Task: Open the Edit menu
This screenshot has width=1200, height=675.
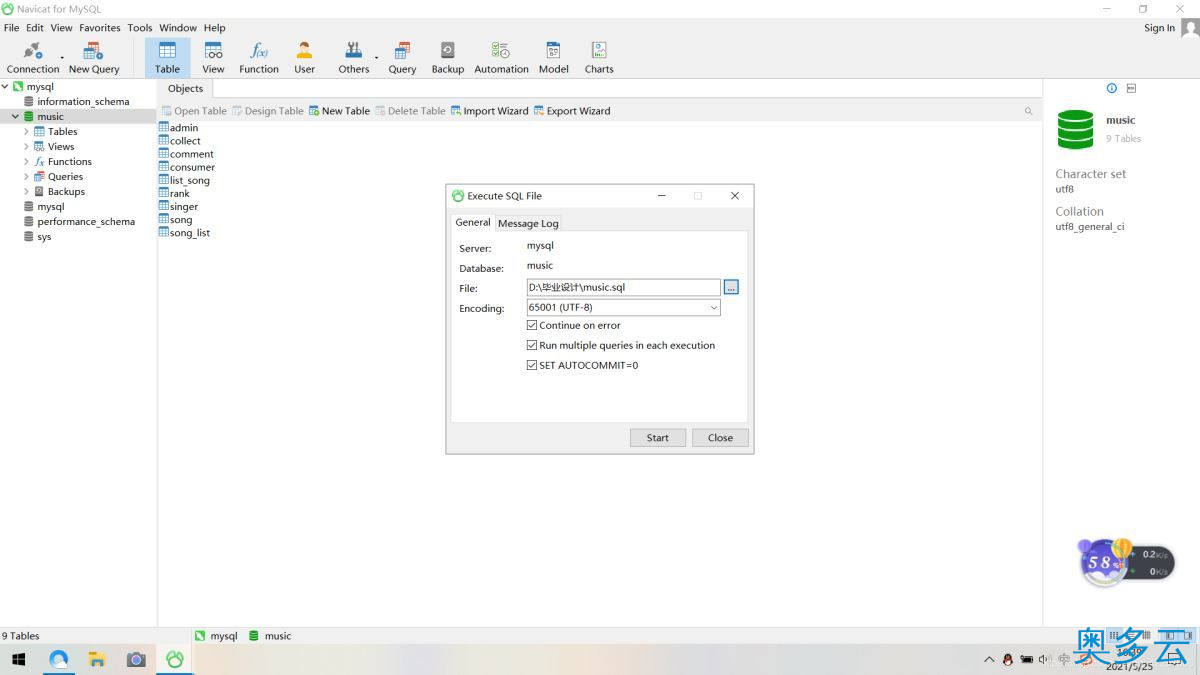Action: point(35,28)
